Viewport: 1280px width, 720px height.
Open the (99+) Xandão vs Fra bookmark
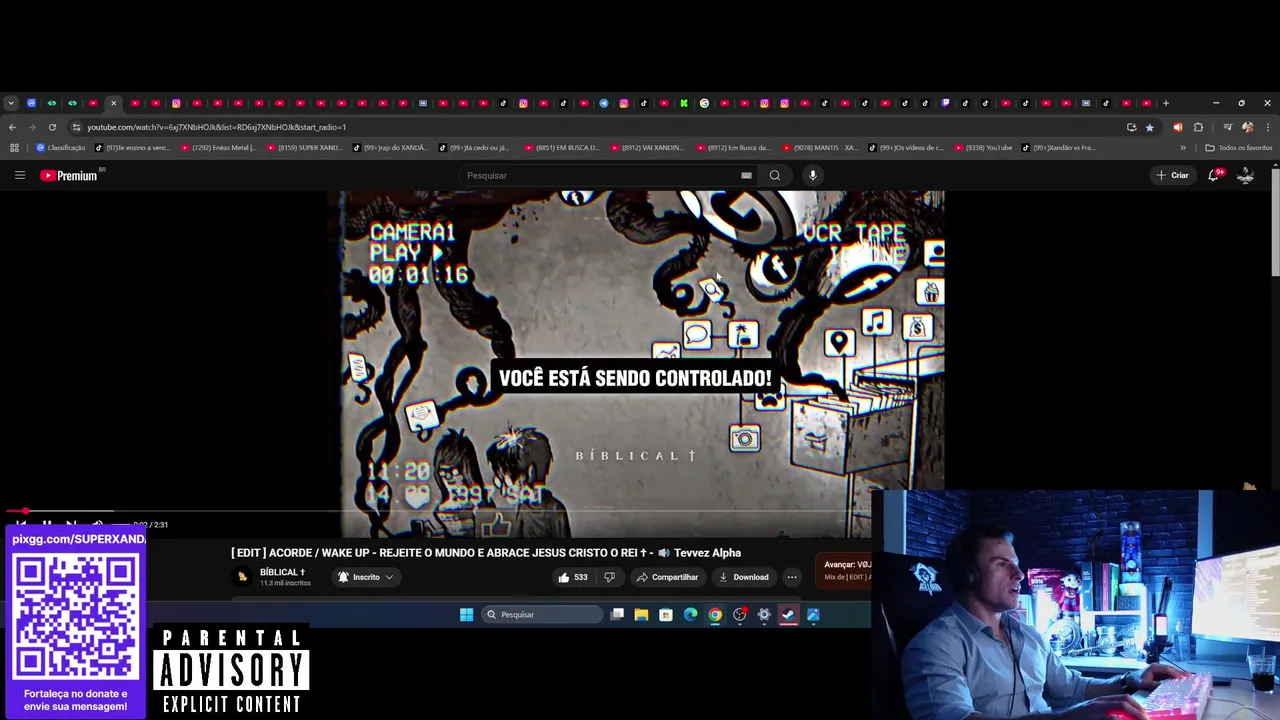pyautogui.click(x=1060, y=148)
